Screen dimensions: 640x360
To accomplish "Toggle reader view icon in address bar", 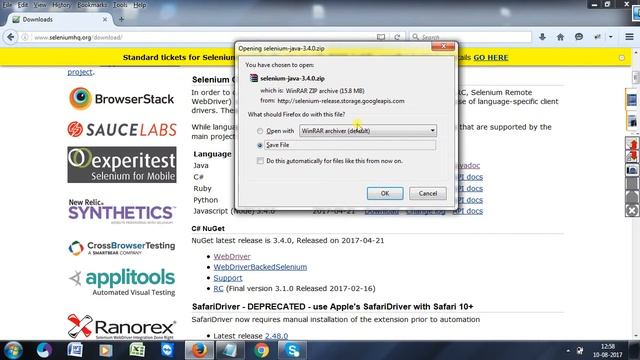I will click(381, 37).
